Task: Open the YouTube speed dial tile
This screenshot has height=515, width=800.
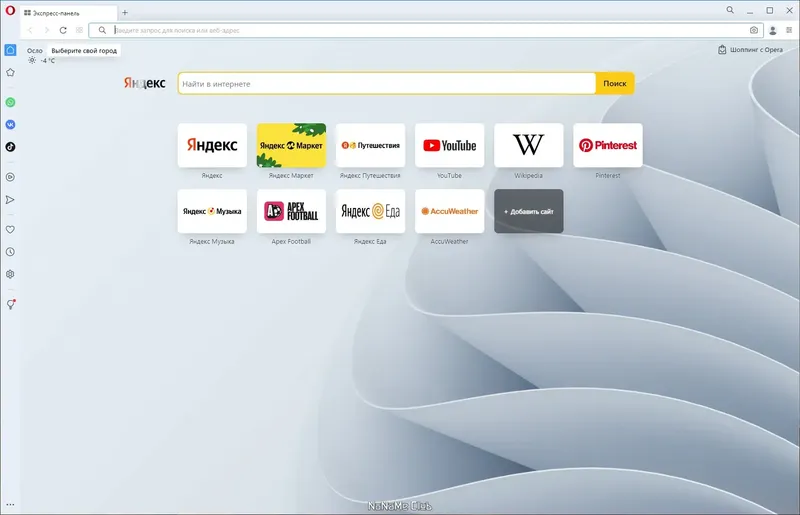Action: tap(449, 145)
